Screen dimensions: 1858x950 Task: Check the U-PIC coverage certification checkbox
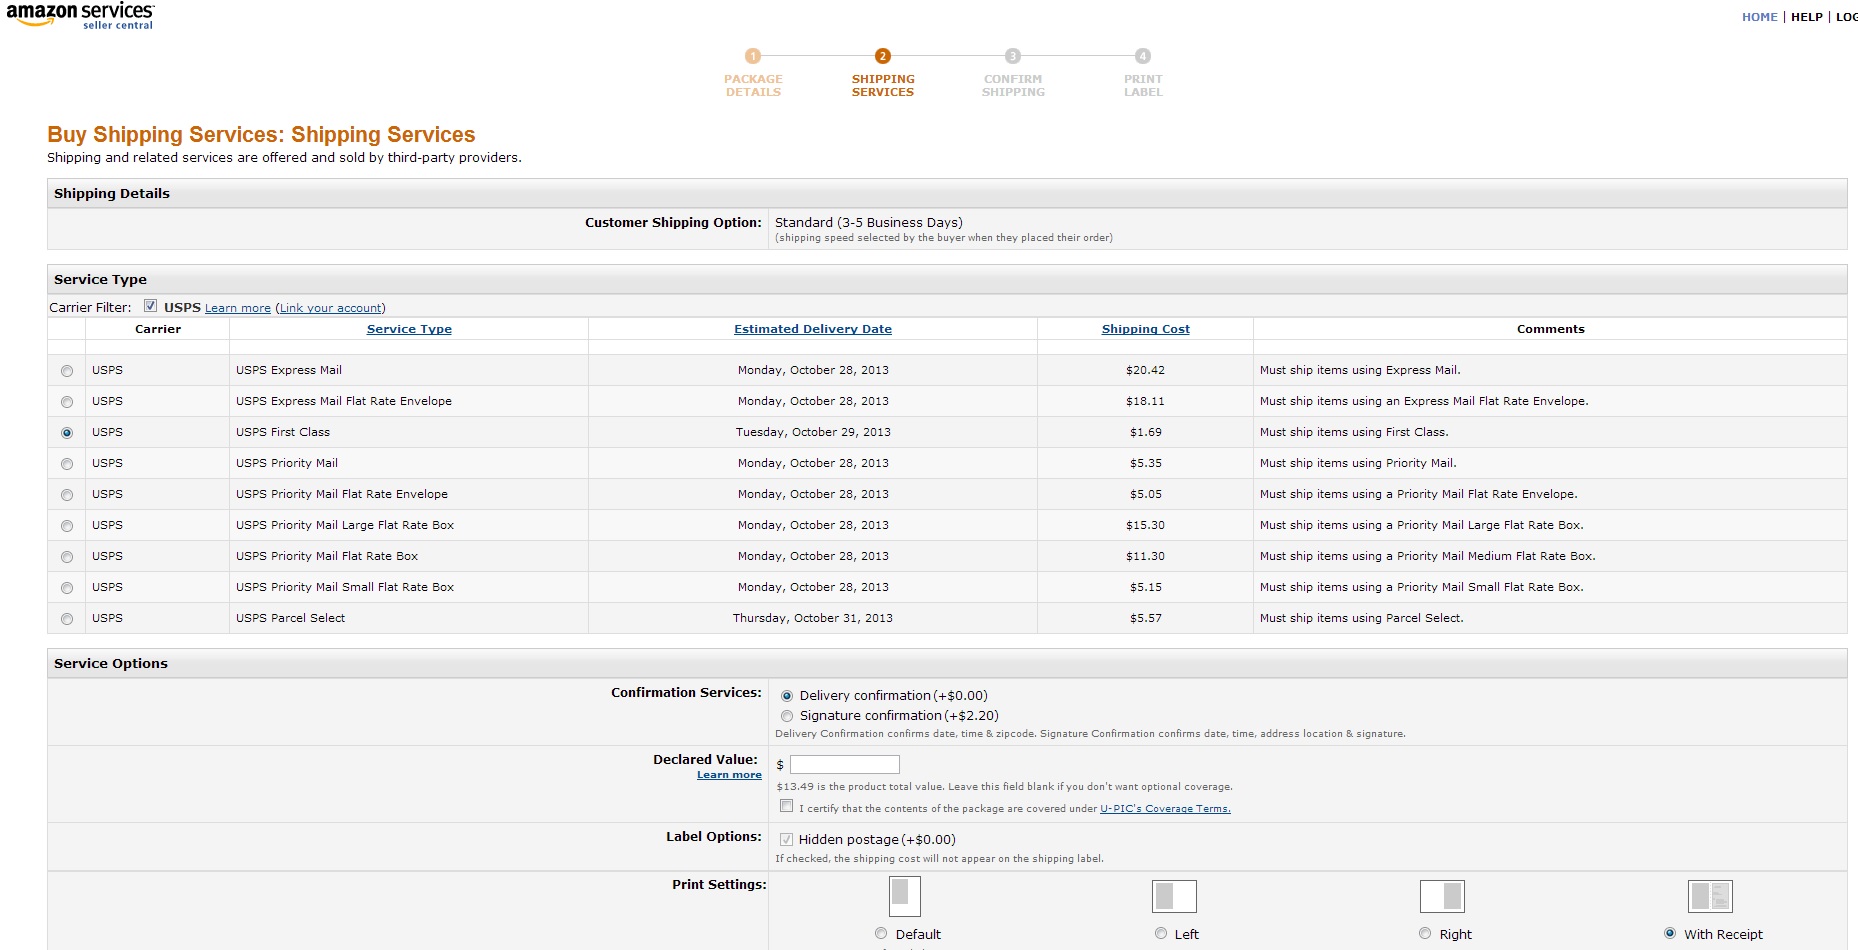pos(787,806)
